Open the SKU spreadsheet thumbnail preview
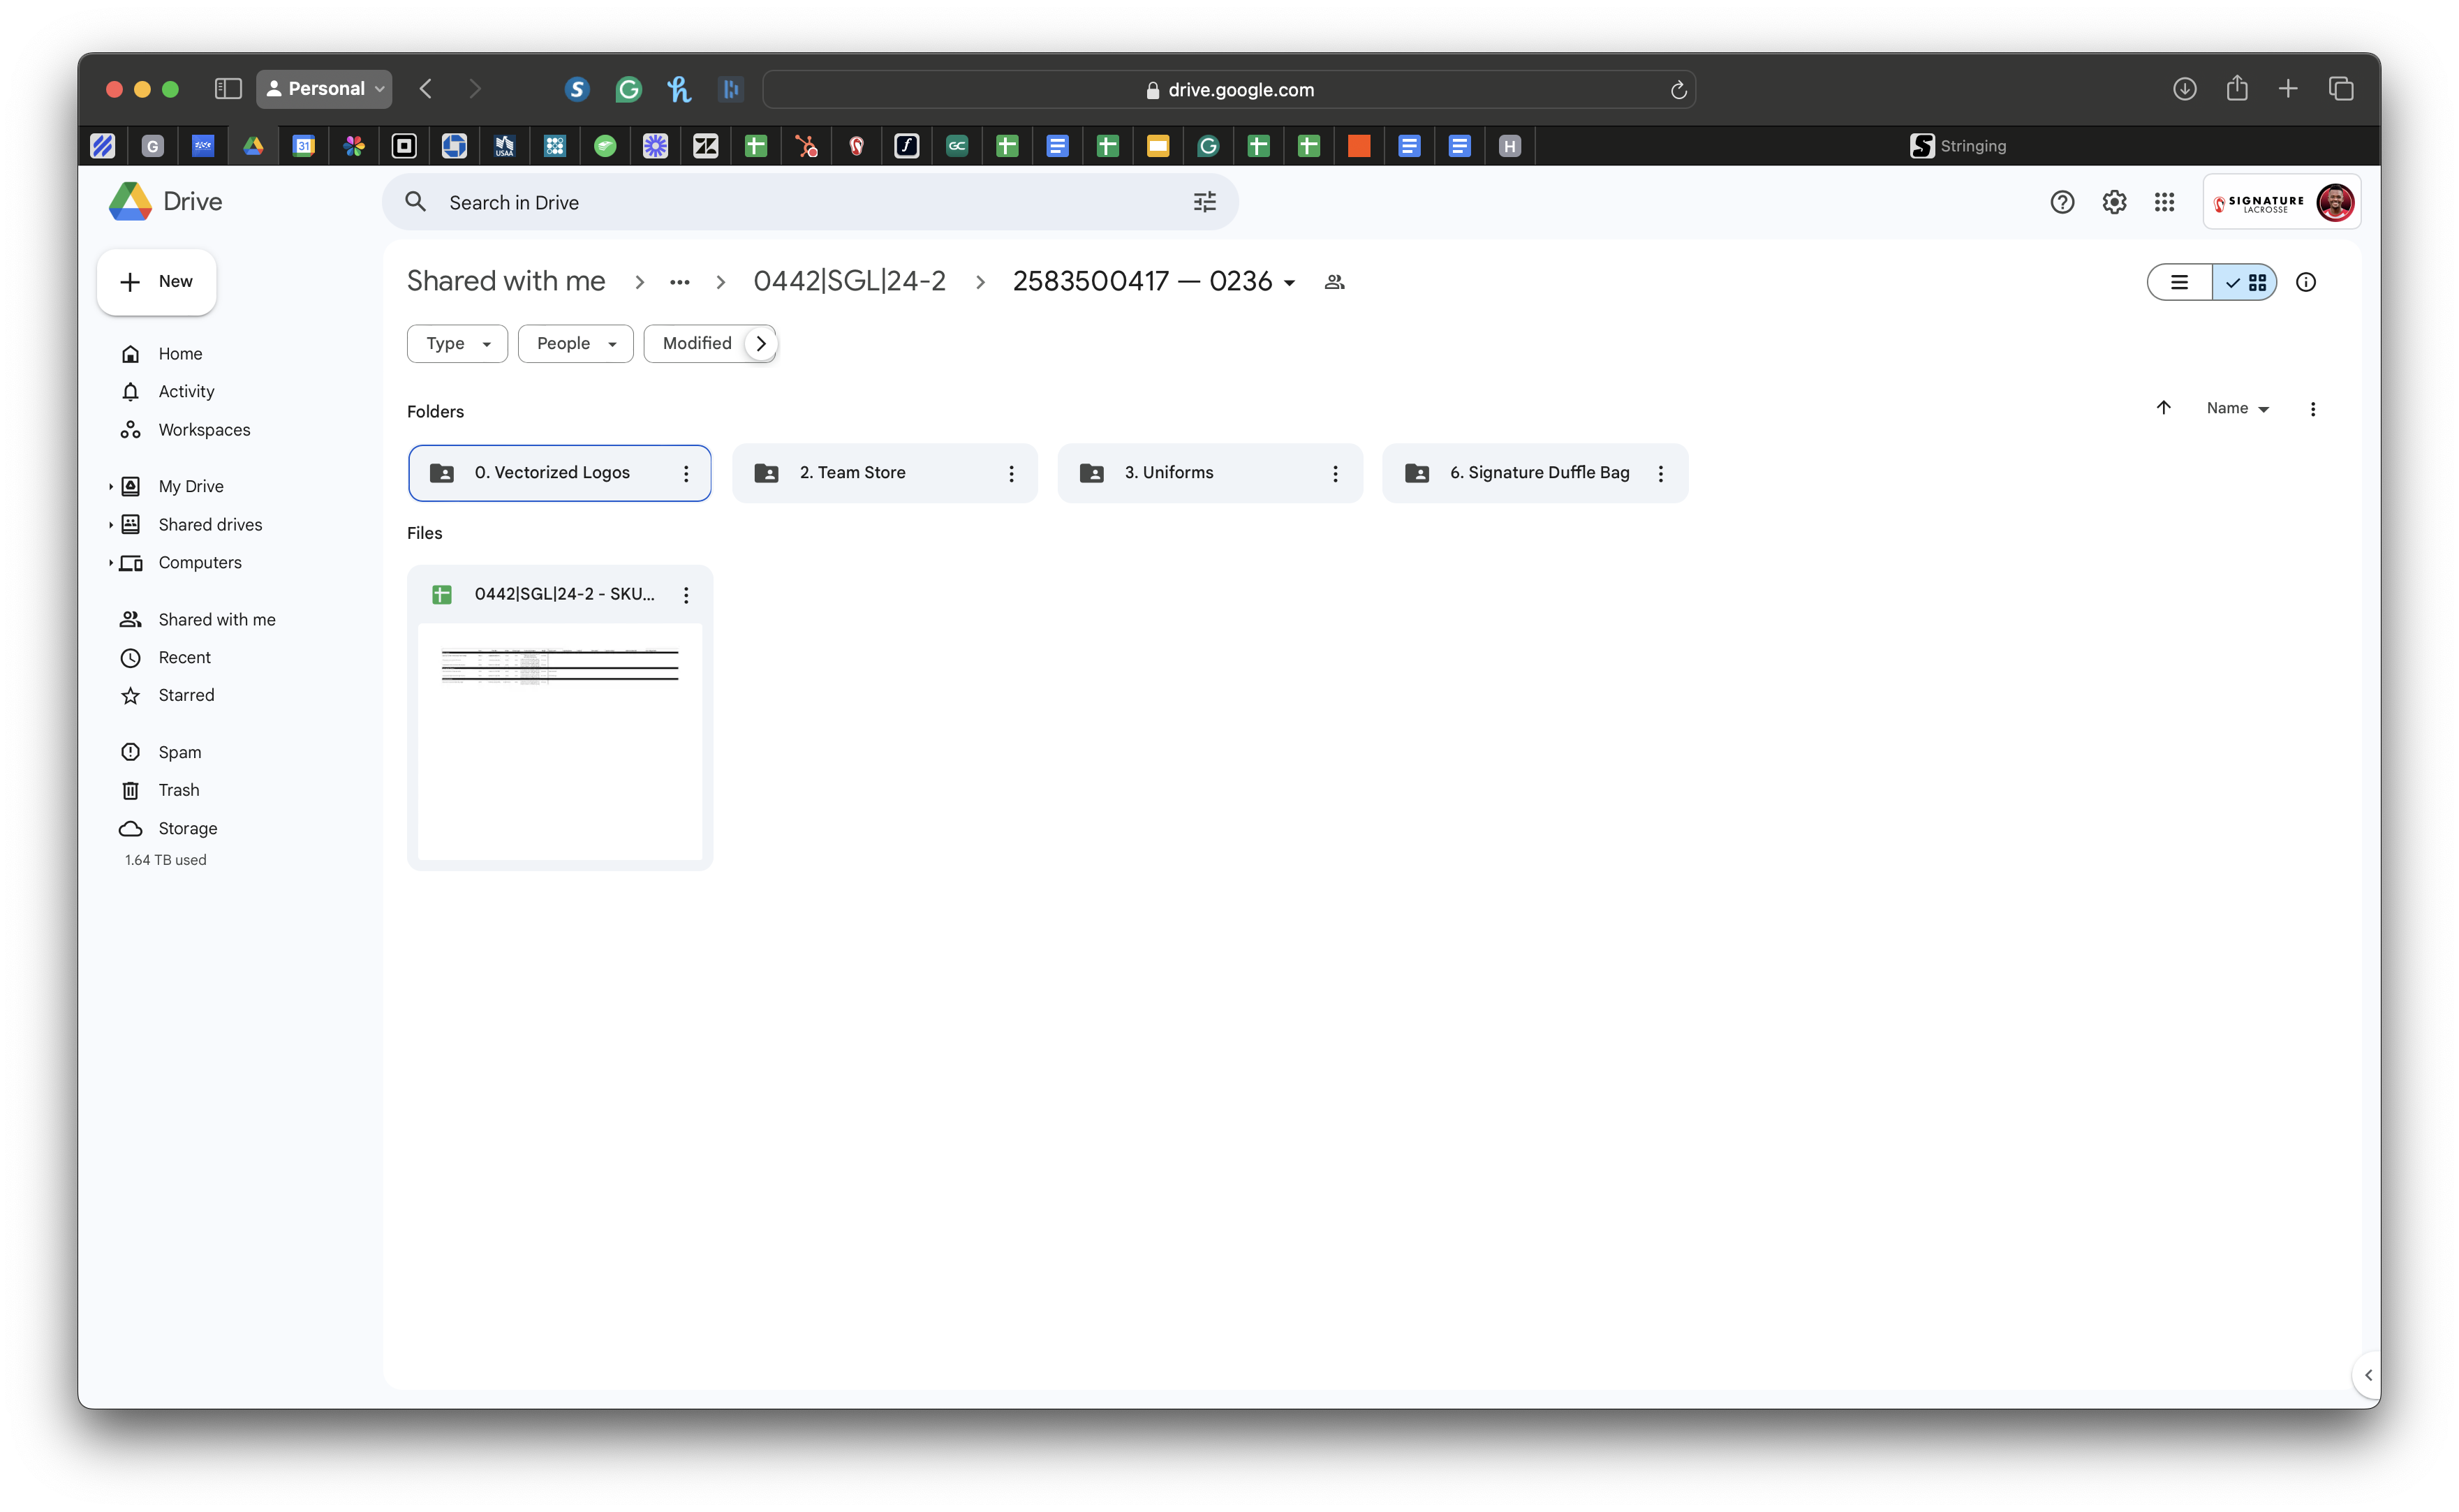 point(559,740)
